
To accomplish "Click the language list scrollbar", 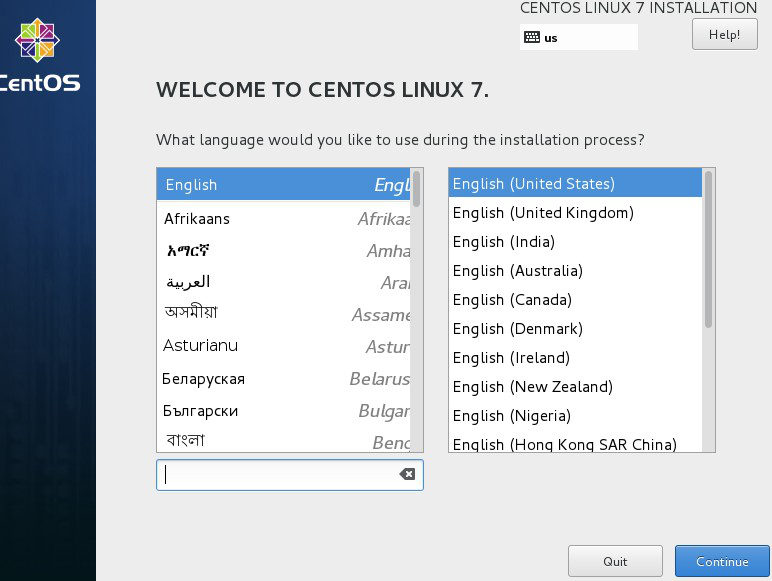I will point(417,188).
